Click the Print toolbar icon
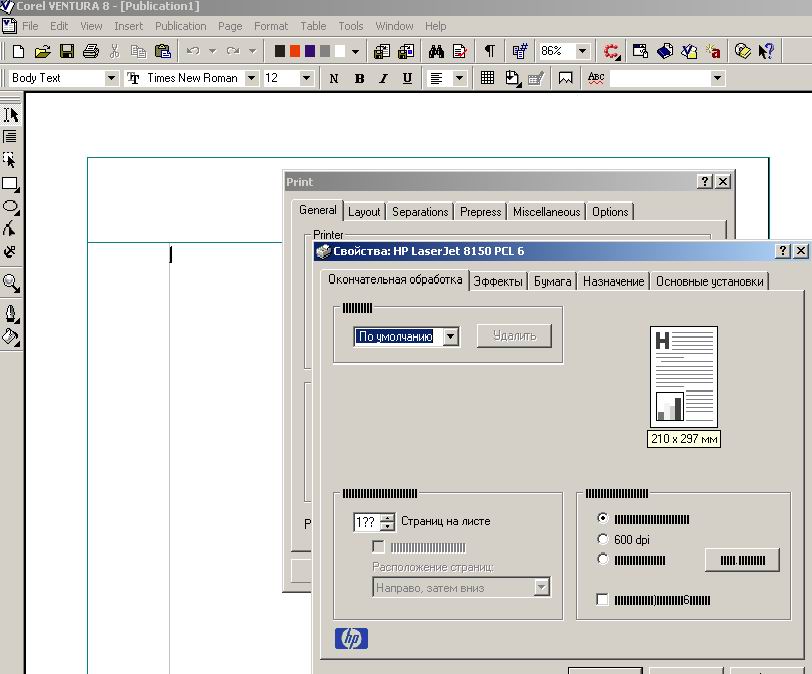Image resolution: width=812 pixels, height=674 pixels. tap(91, 51)
